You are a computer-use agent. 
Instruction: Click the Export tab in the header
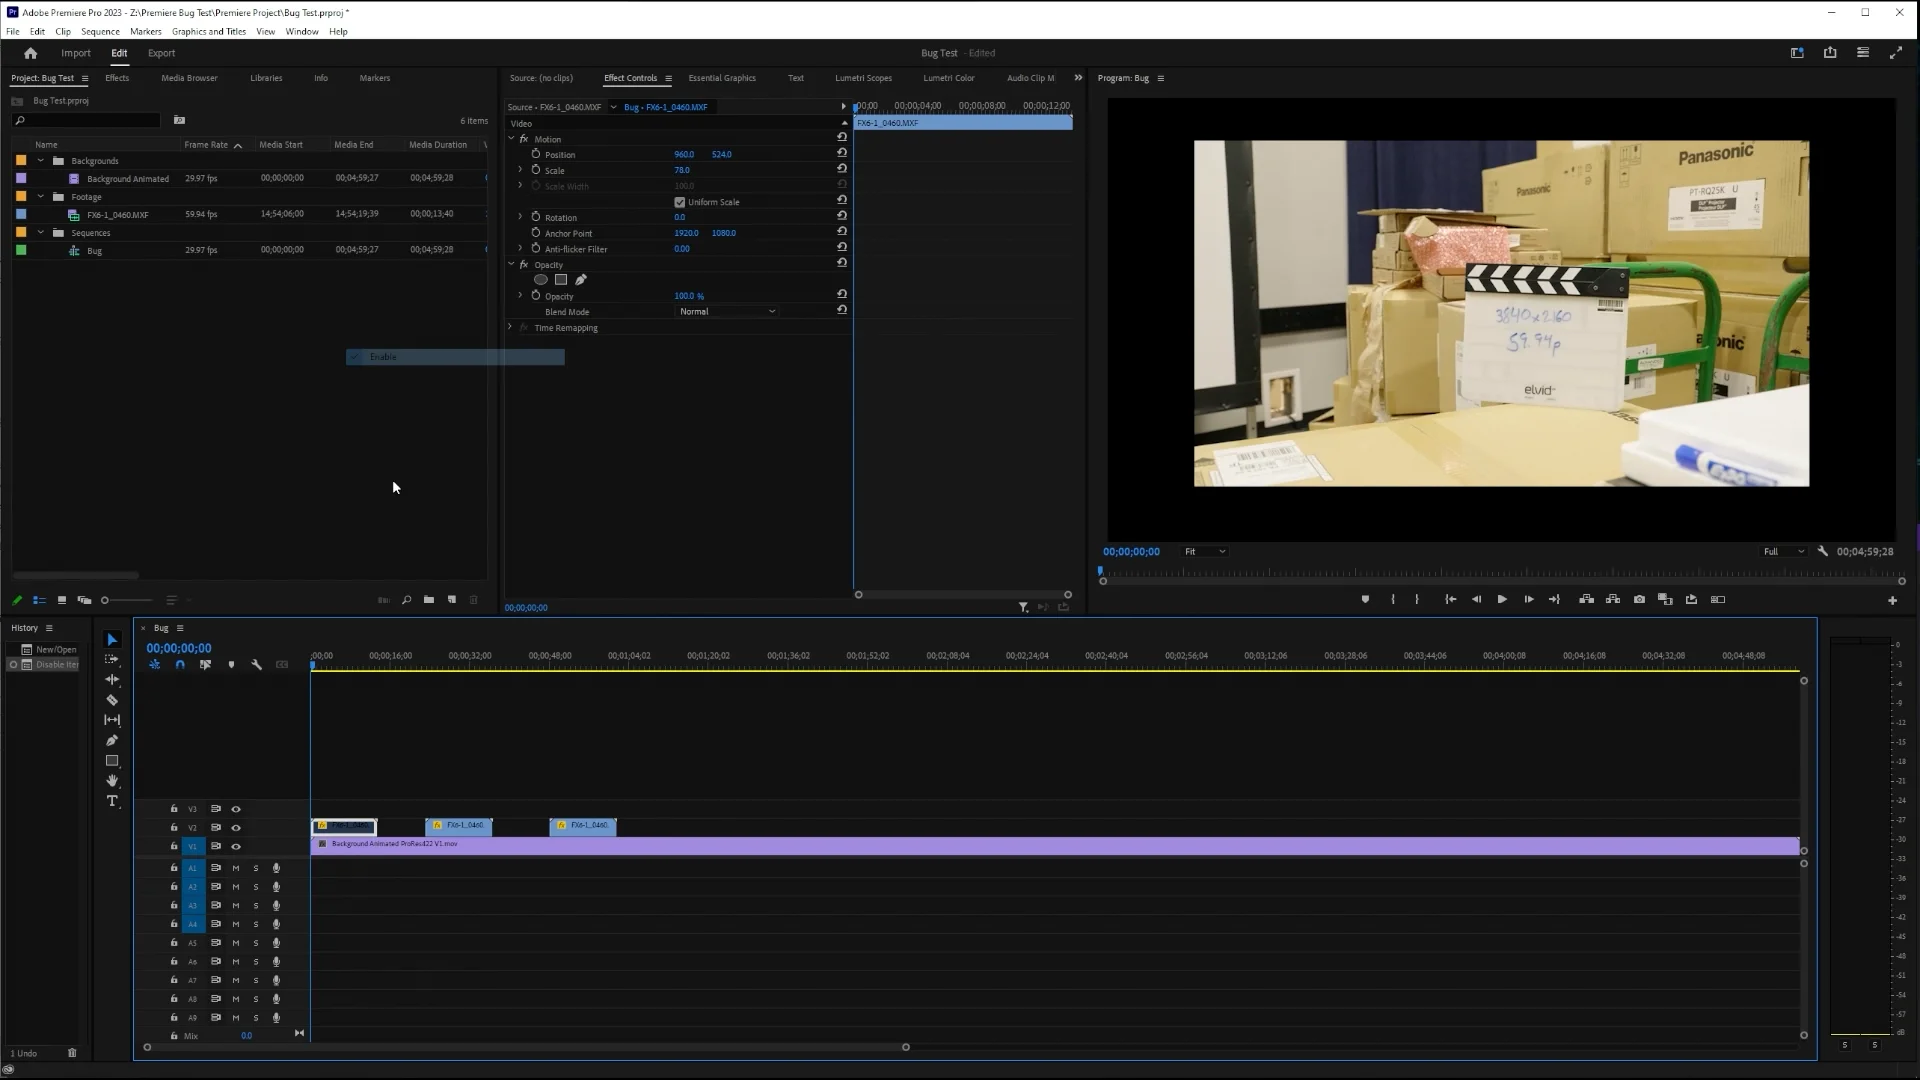161,53
